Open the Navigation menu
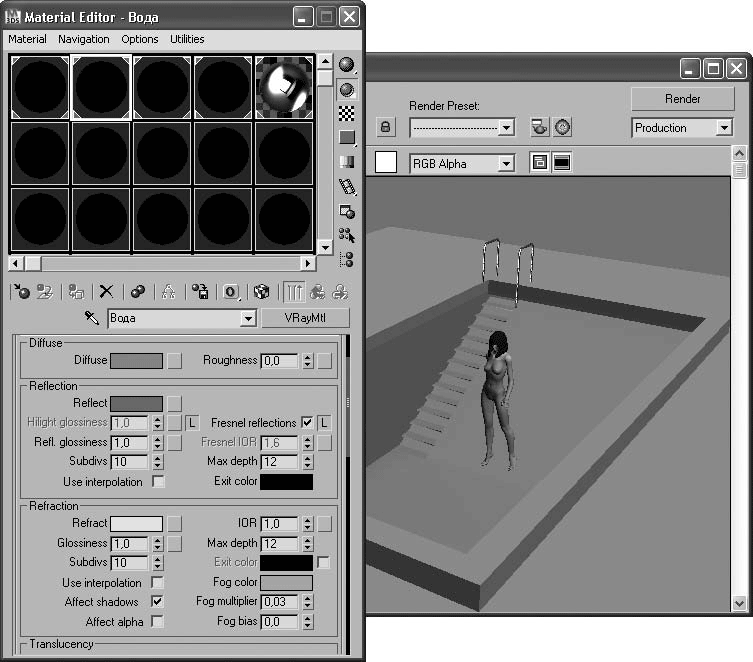 click(x=84, y=39)
